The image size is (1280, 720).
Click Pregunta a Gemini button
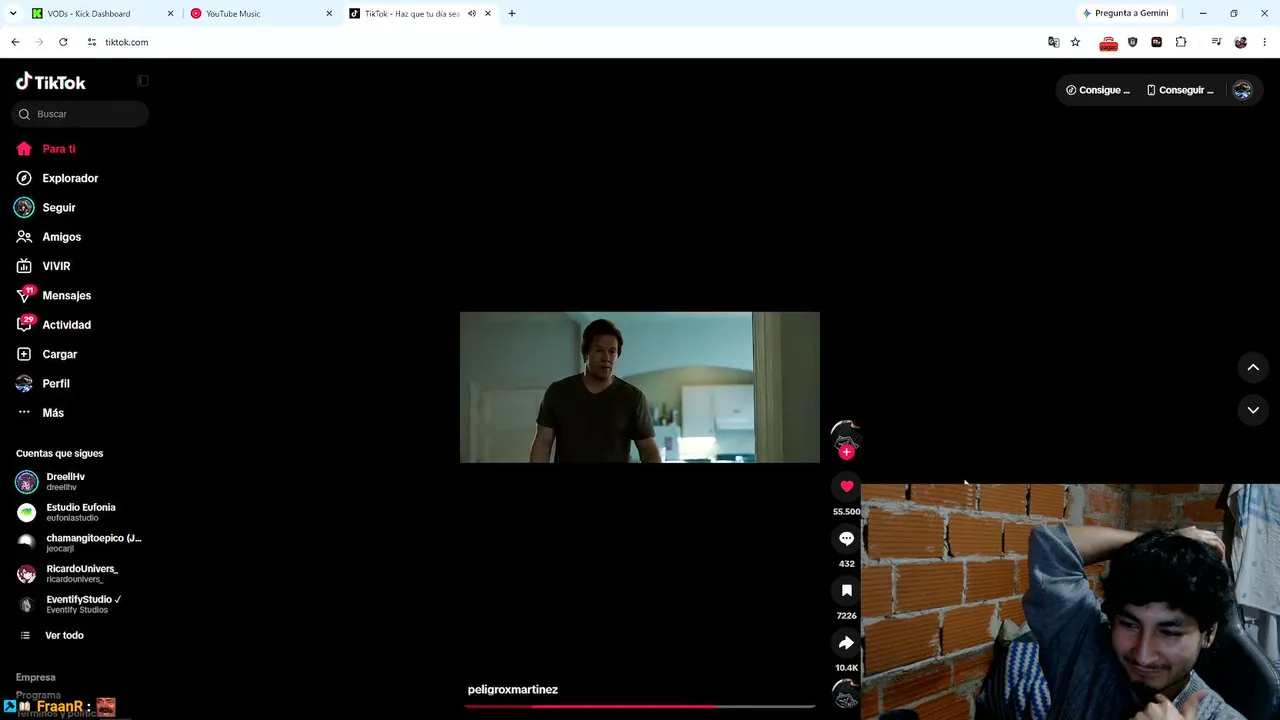point(1125,14)
